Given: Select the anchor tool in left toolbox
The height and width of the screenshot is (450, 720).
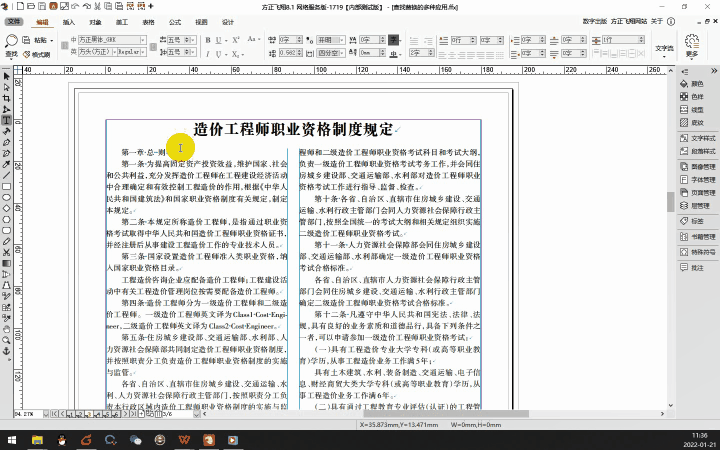Looking at the screenshot, I should tap(6, 351).
